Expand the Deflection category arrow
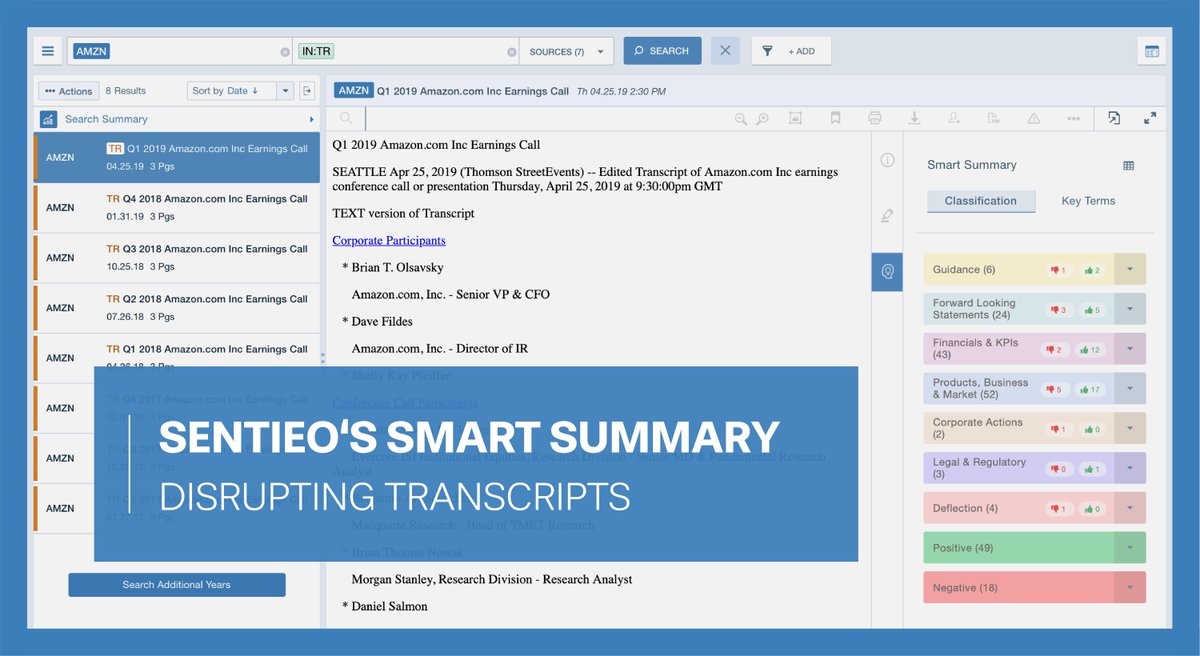This screenshot has height=656, width=1200. (x=1129, y=508)
